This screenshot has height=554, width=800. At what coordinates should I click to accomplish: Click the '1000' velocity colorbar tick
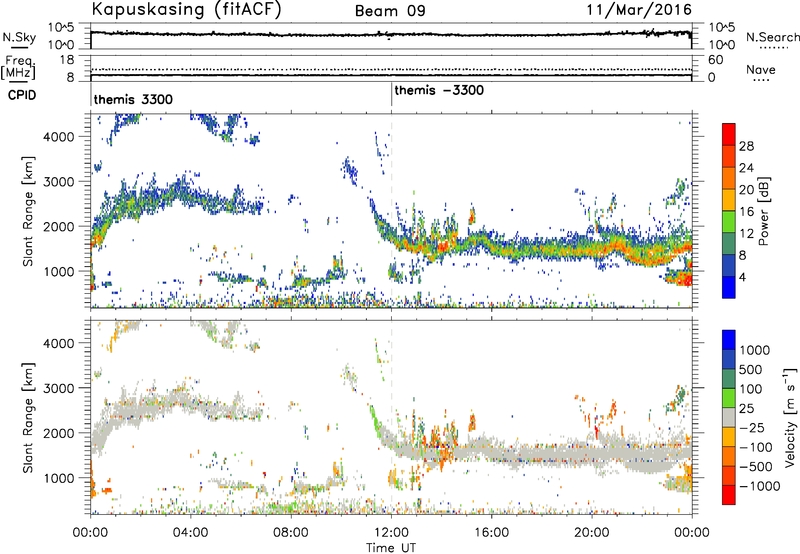(x=754, y=350)
